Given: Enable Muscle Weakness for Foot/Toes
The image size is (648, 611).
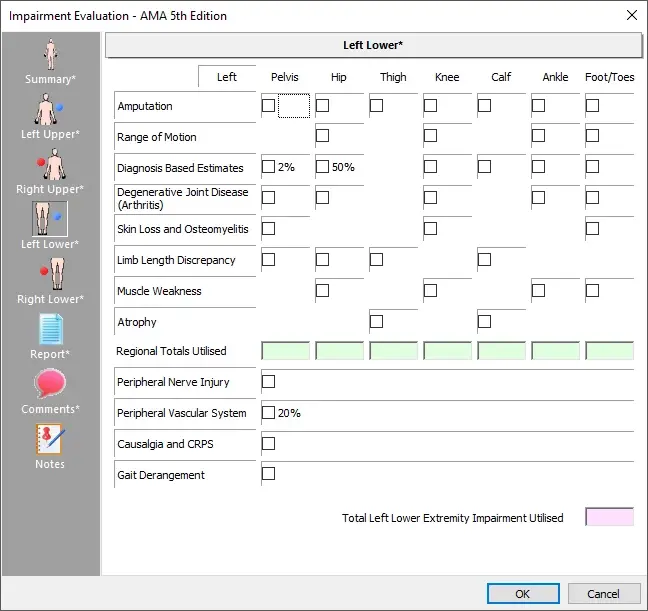Looking at the screenshot, I should (x=592, y=291).
